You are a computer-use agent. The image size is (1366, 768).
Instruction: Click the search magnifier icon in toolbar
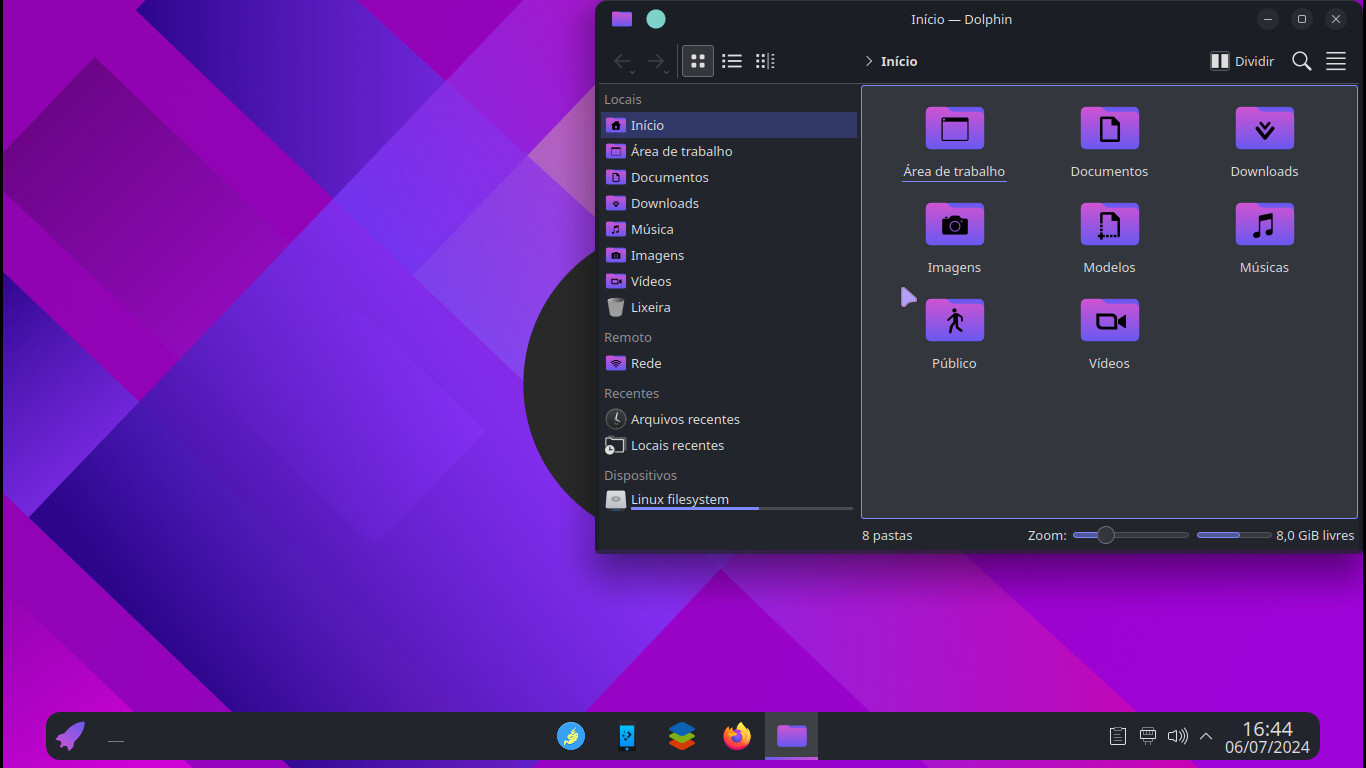point(1301,61)
